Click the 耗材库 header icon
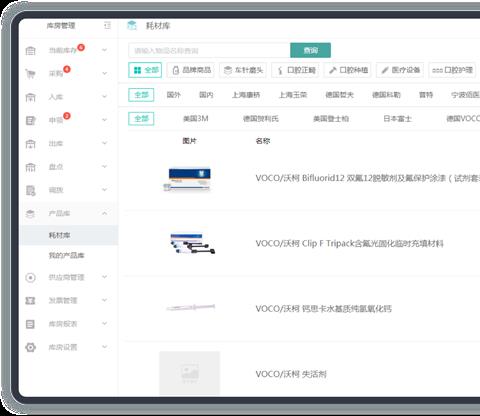The image size is (480, 416). click(x=132, y=25)
